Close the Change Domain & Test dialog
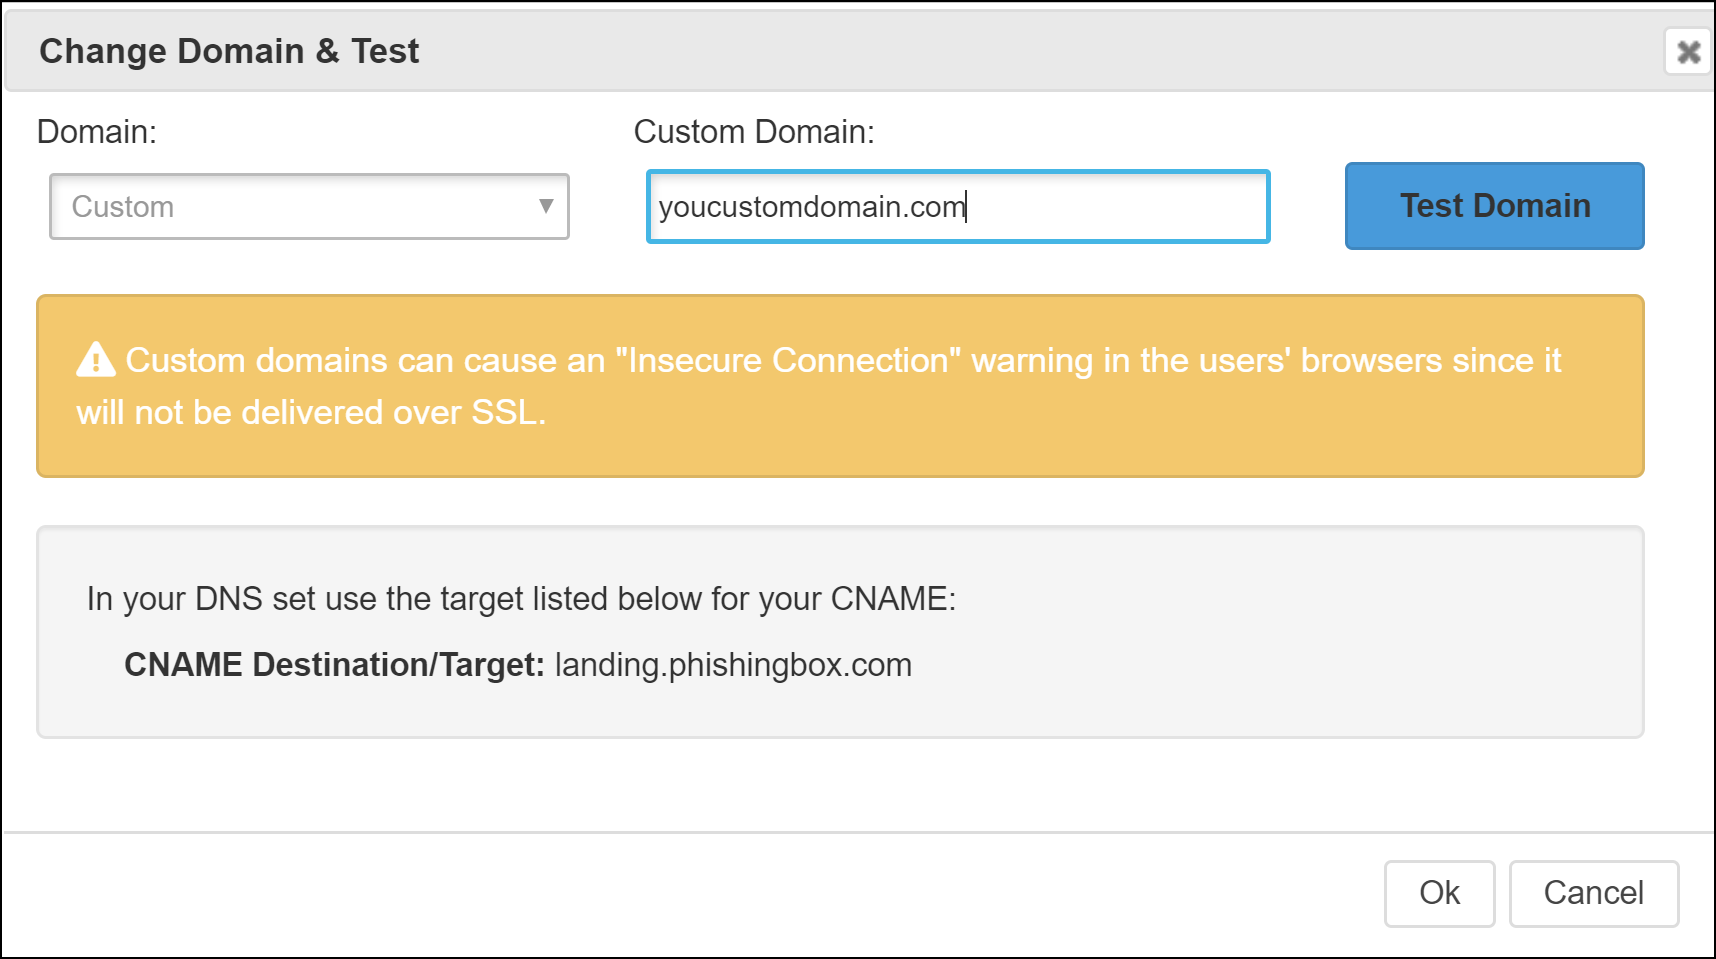The width and height of the screenshot is (1716, 959). coord(1688,52)
